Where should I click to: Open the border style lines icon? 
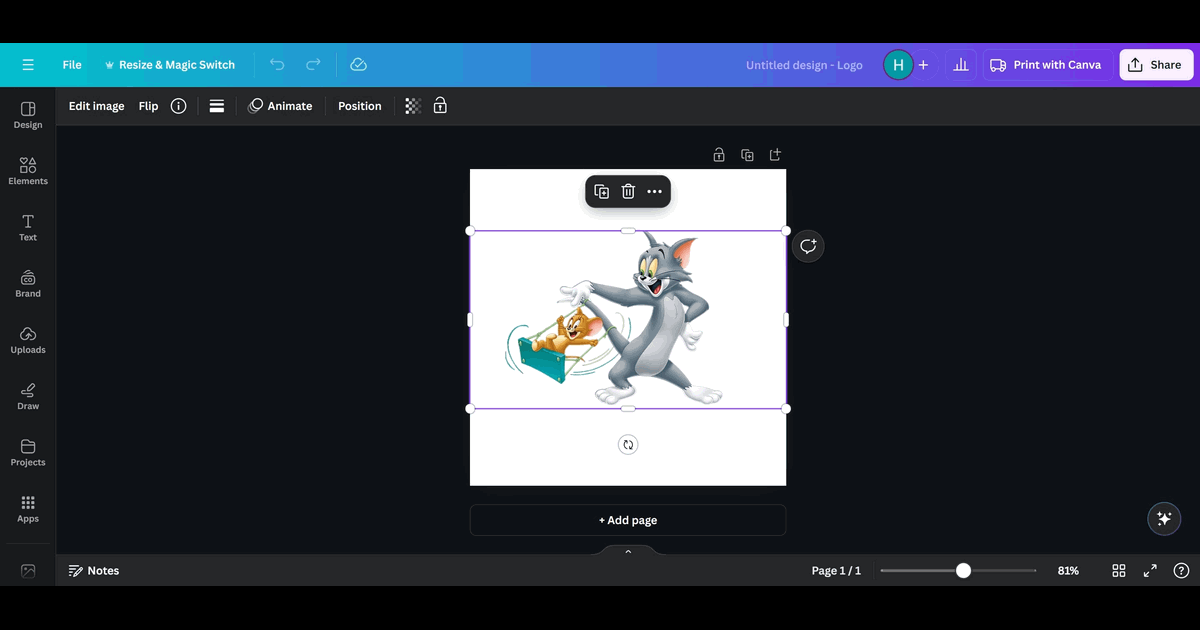(x=216, y=106)
